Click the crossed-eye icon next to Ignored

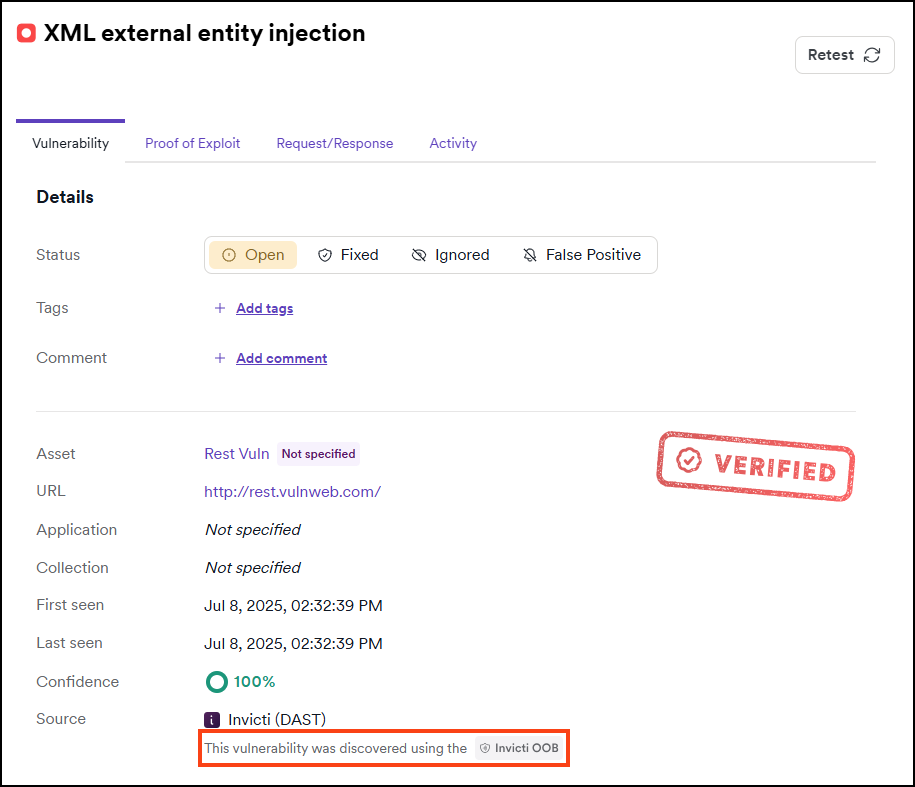[x=418, y=255]
